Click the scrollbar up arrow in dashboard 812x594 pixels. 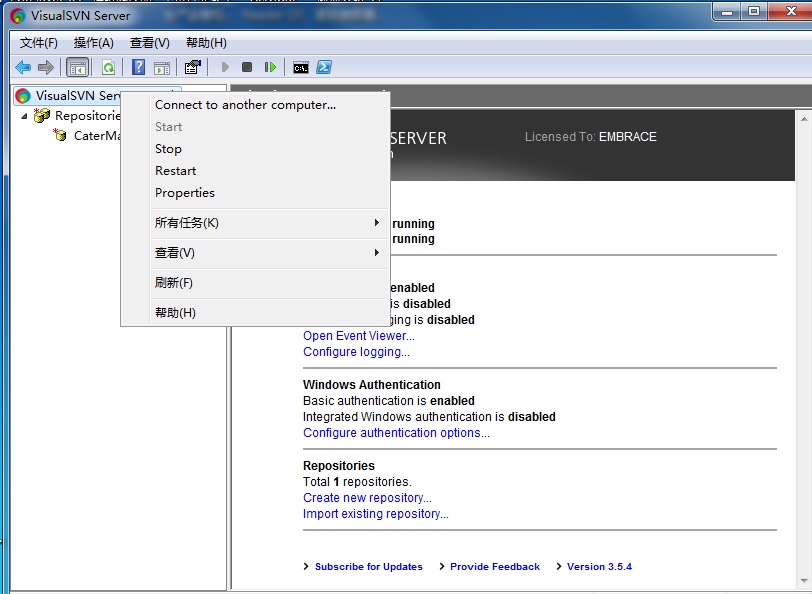click(x=804, y=120)
